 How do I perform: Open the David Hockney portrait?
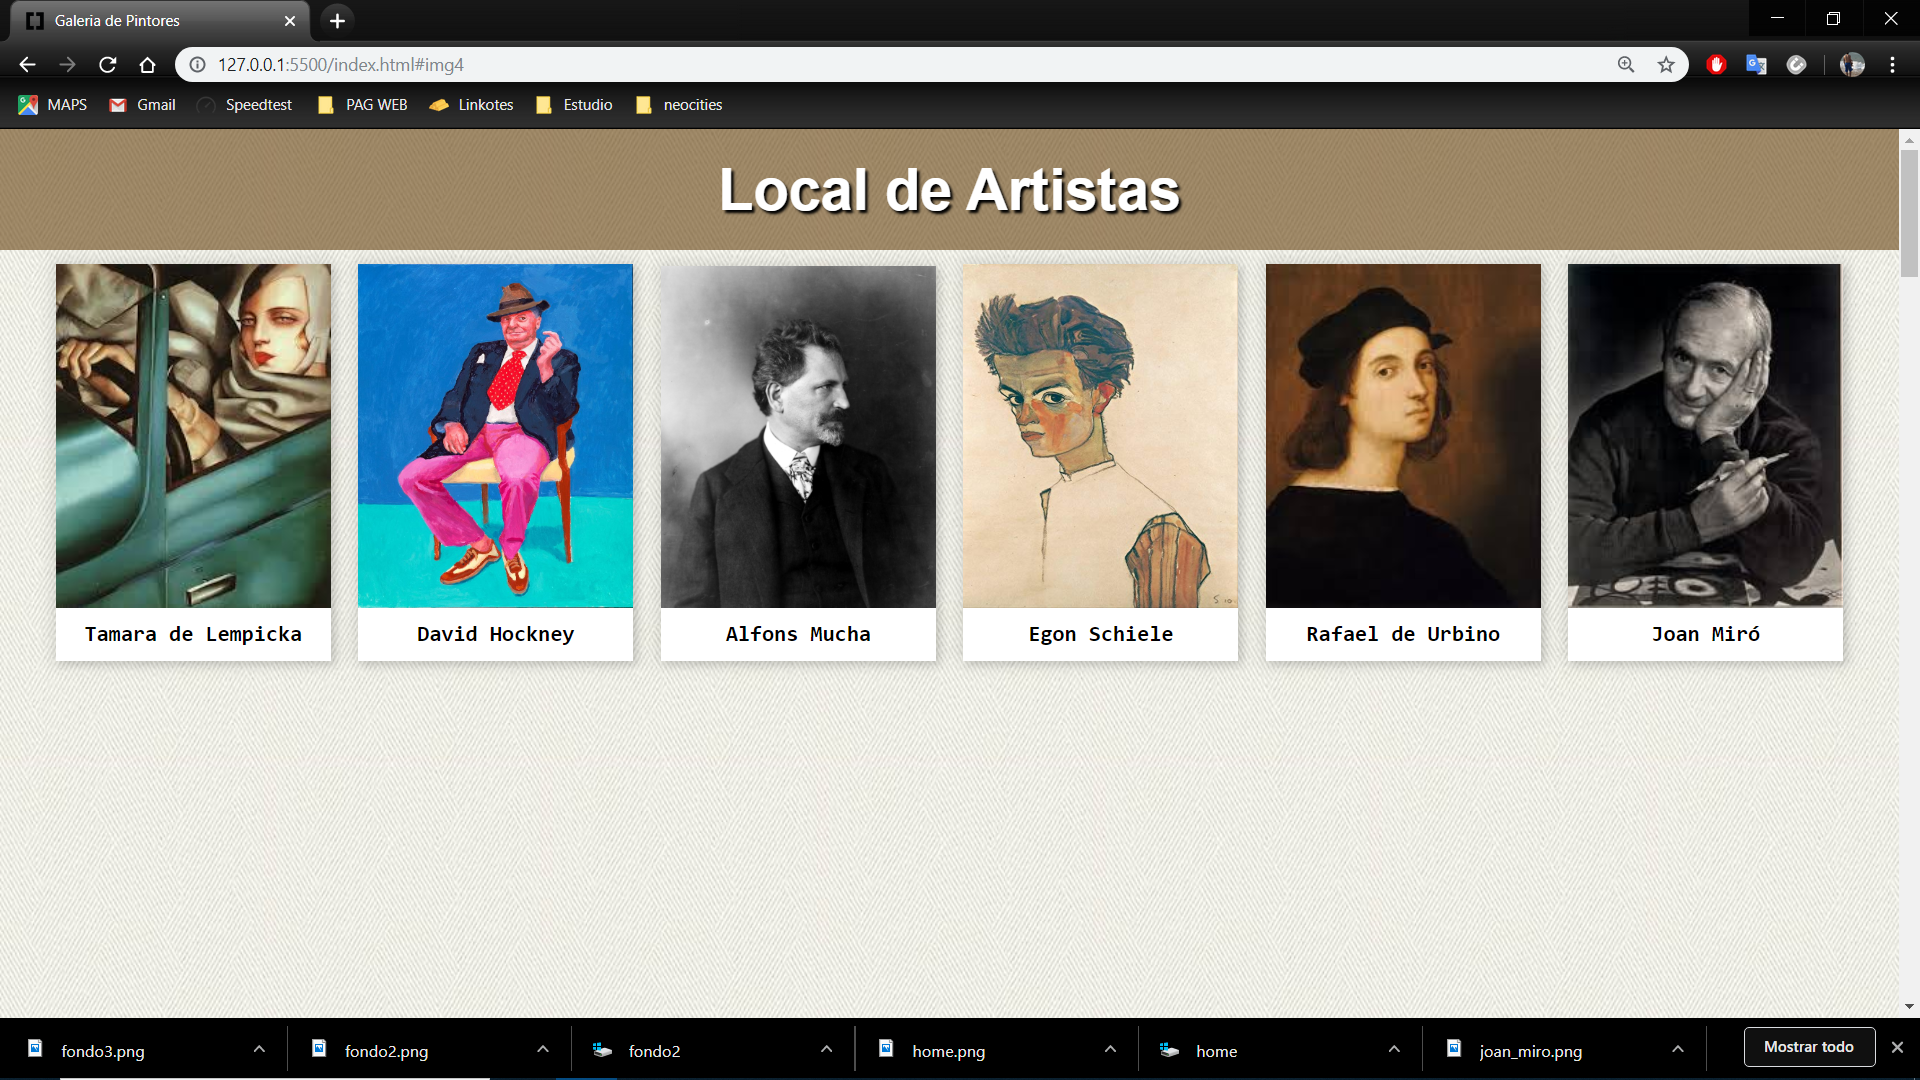(495, 436)
